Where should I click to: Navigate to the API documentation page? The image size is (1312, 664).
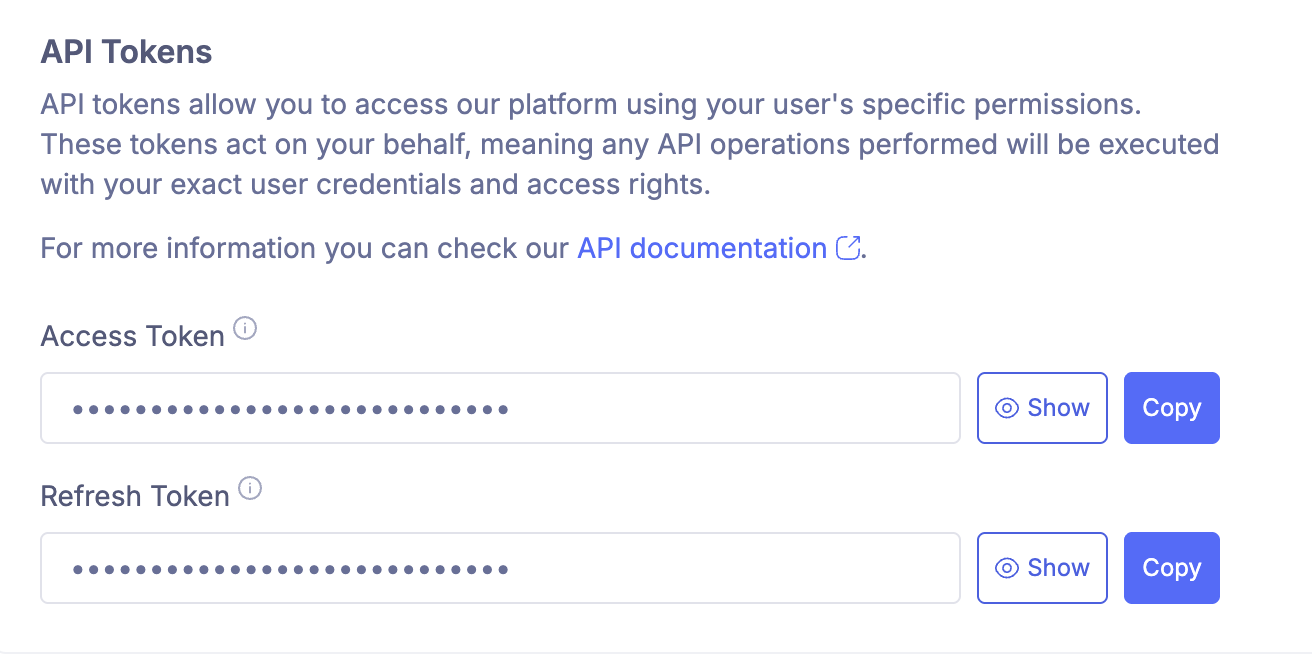pyautogui.click(x=703, y=247)
